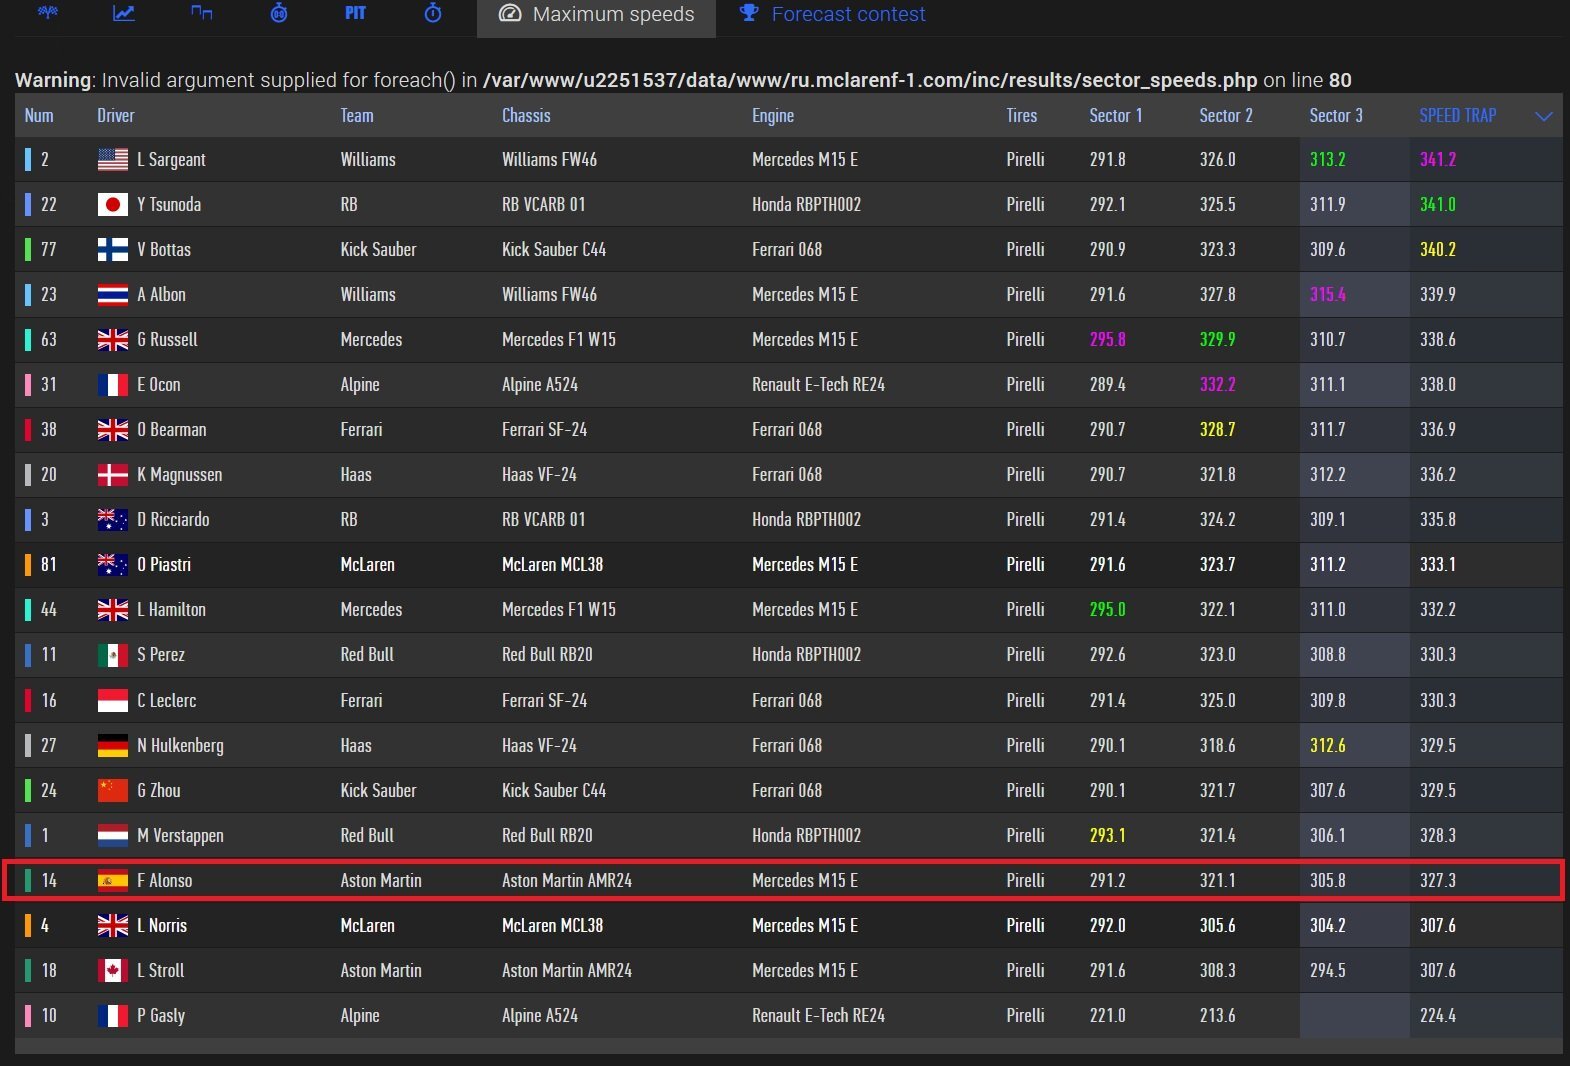The height and width of the screenshot is (1066, 1570).
Task: Switch to the Forecast contest tab
Action: coord(832,14)
